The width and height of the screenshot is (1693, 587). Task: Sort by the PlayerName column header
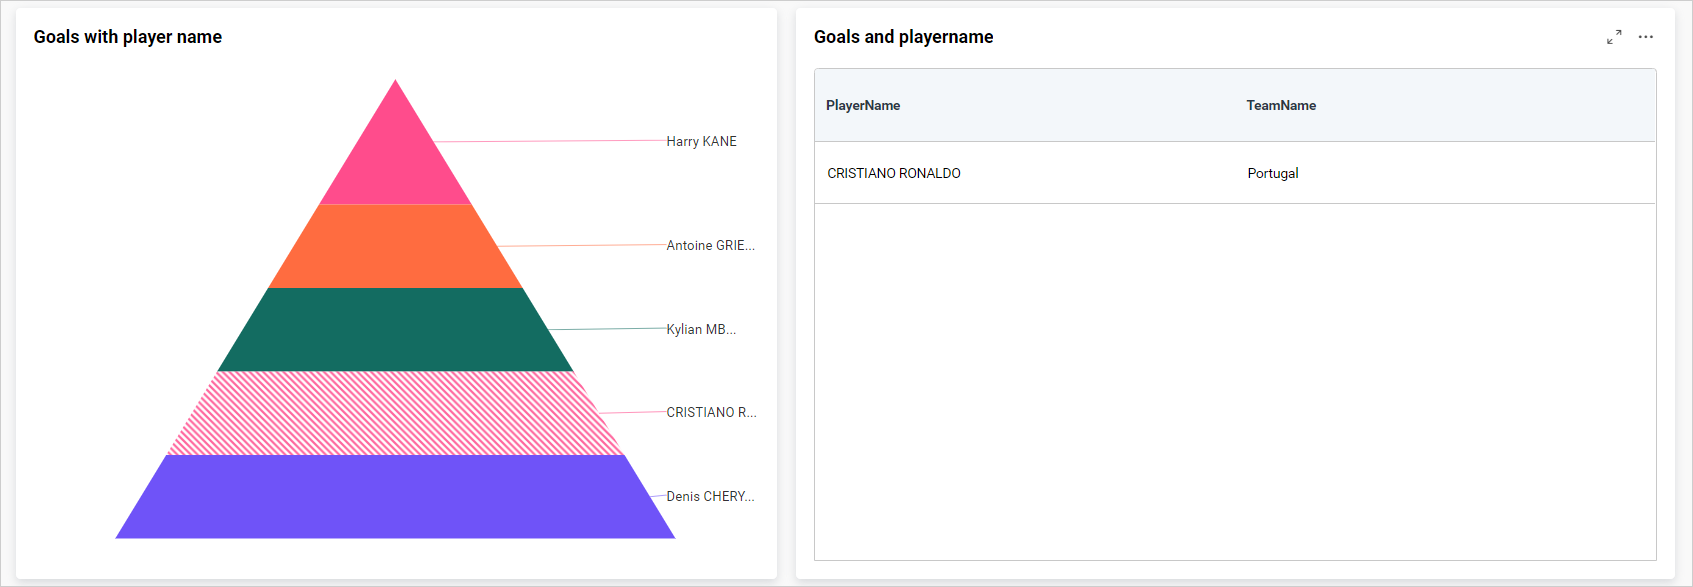pos(863,106)
